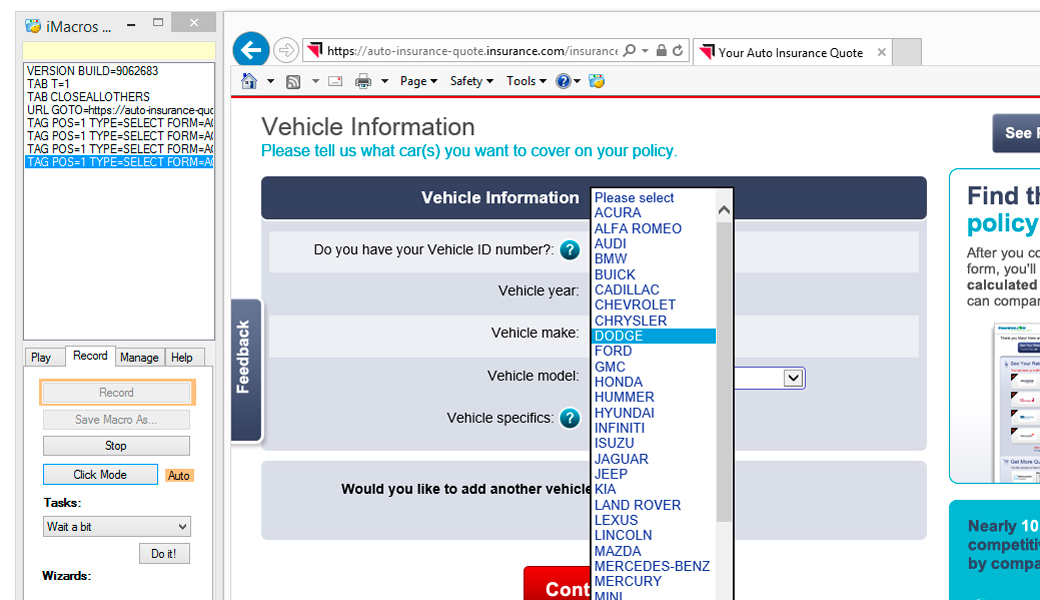The image size is (1040, 600).
Task: Switch to the Manage tab in iMacros
Action: [x=139, y=357]
